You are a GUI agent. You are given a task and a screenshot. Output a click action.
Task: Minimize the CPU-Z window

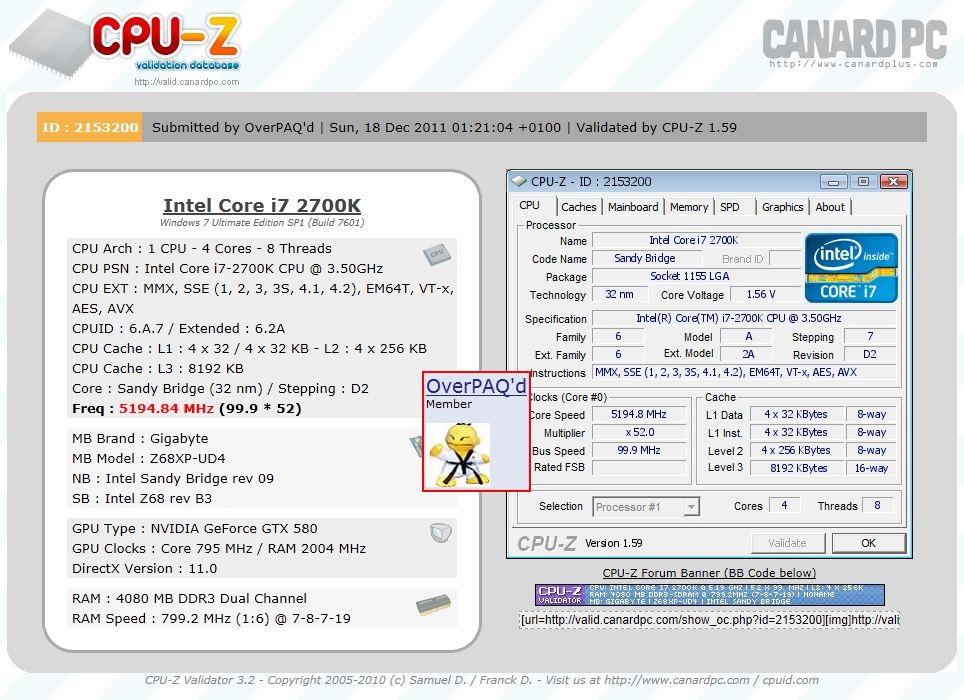834,181
